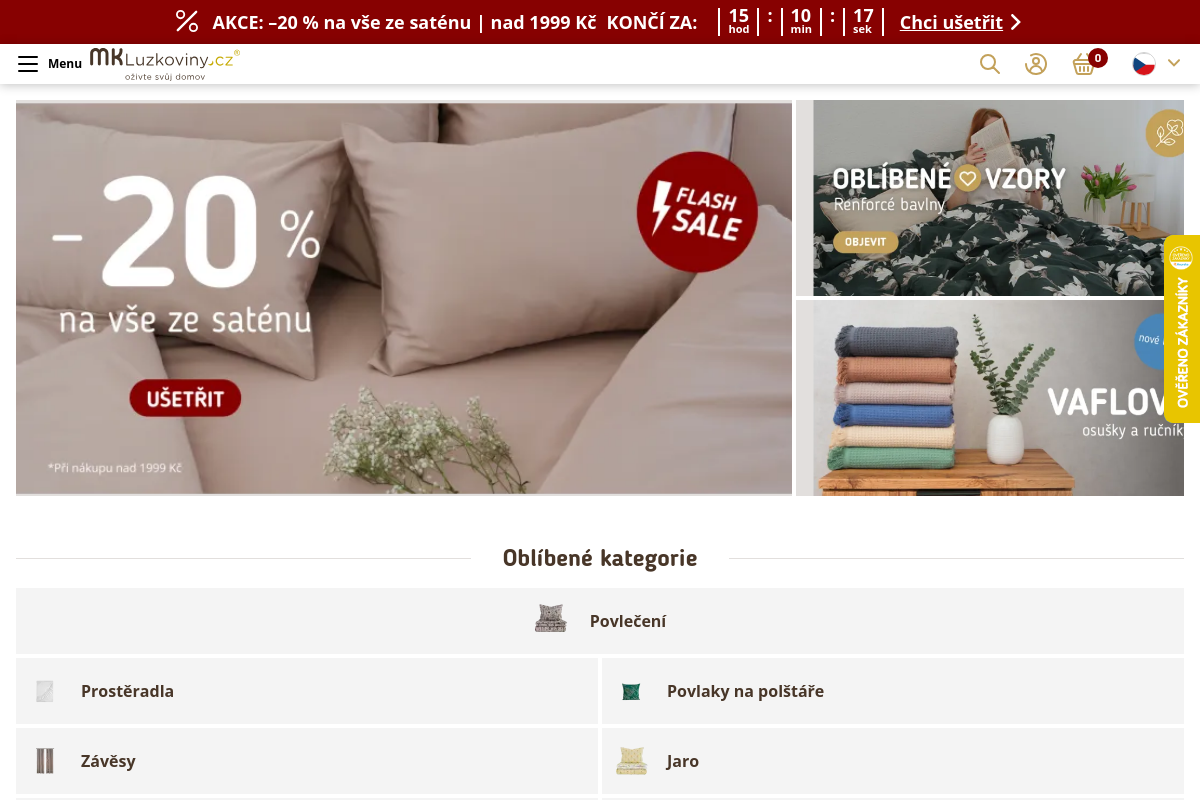Click the percent icon in the promo bar
Image resolution: width=1200 pixels, height=800 pixels.
pyautogui.click(x=187, y=22)
